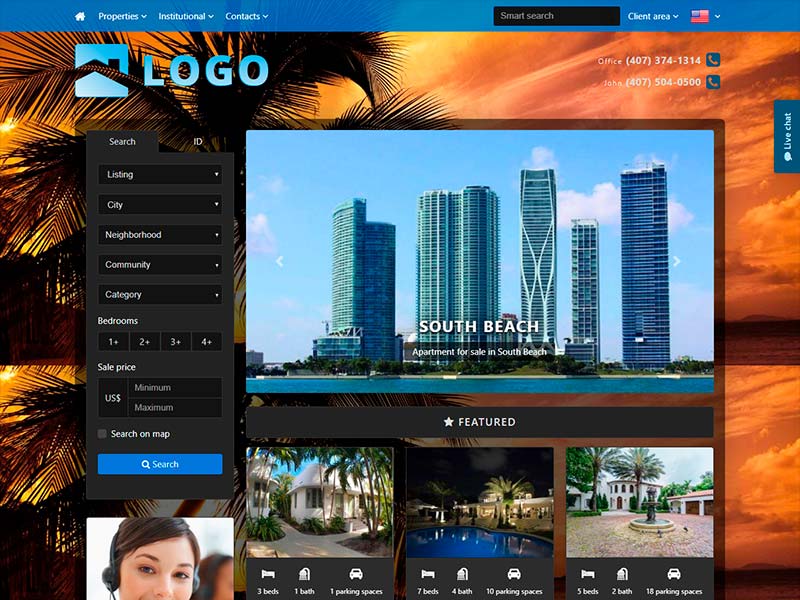Click the Maximum sale price field
Viewport: 800px width, 600px height.
[175, 408]
